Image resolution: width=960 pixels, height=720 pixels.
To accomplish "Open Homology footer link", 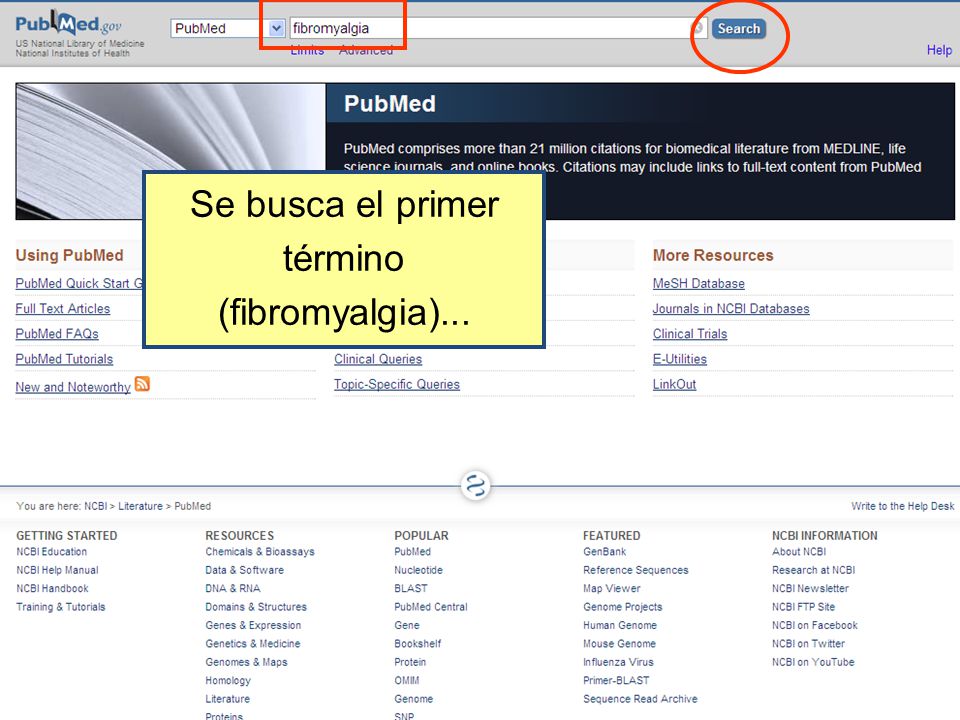I will coord(228,680).
